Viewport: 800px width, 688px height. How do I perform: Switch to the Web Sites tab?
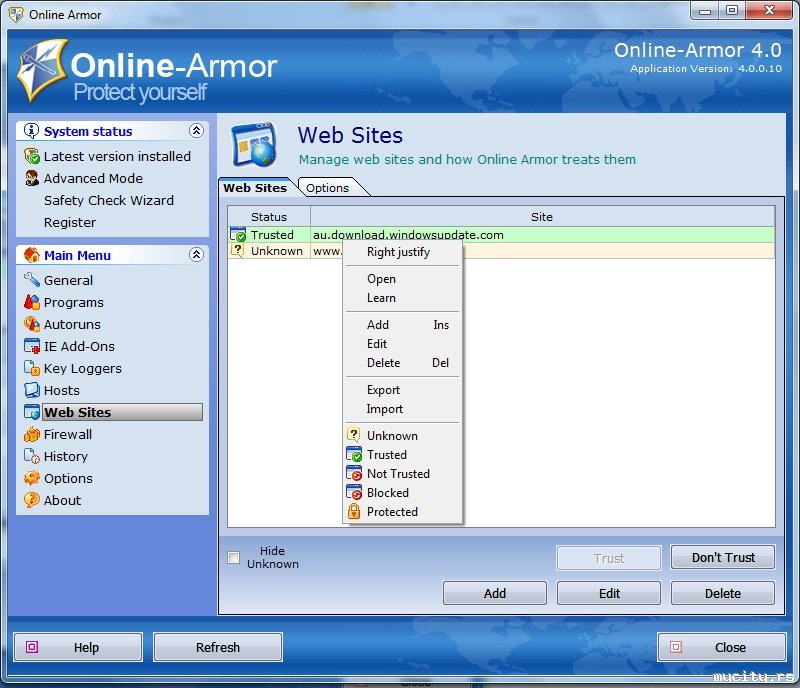click(x=255, y=188)
